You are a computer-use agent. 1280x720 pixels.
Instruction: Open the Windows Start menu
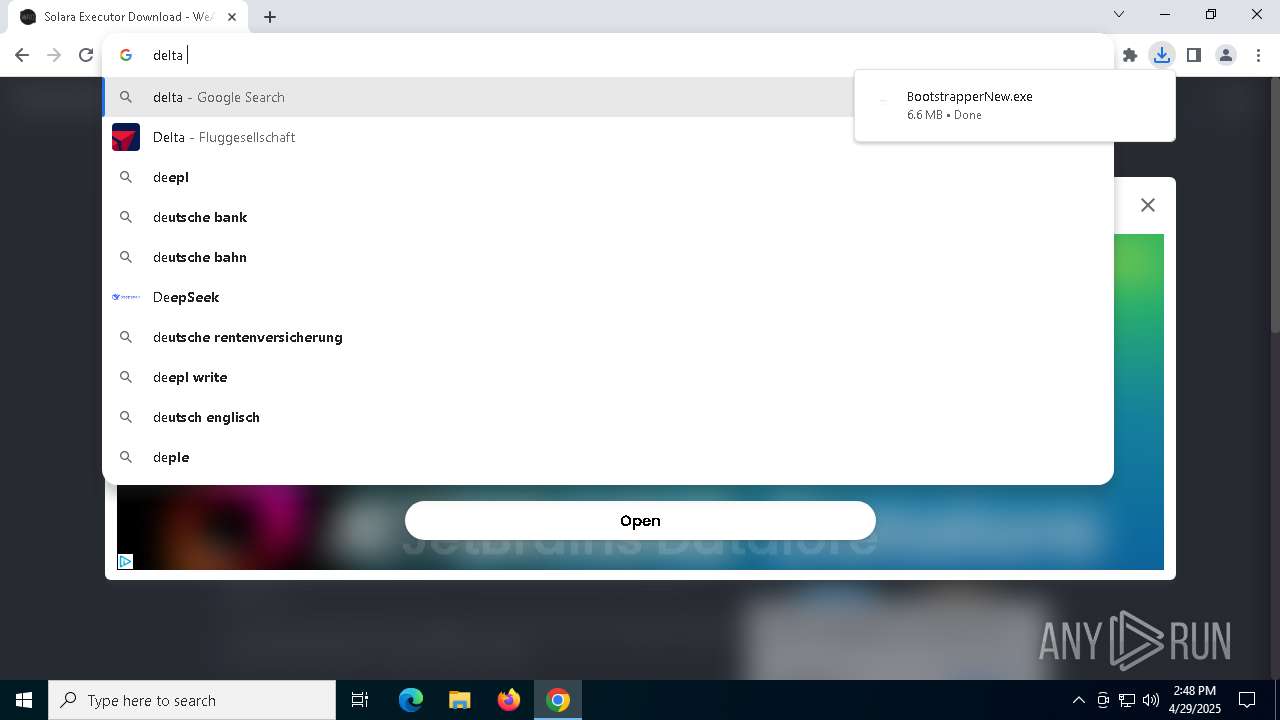pos(24,700)
